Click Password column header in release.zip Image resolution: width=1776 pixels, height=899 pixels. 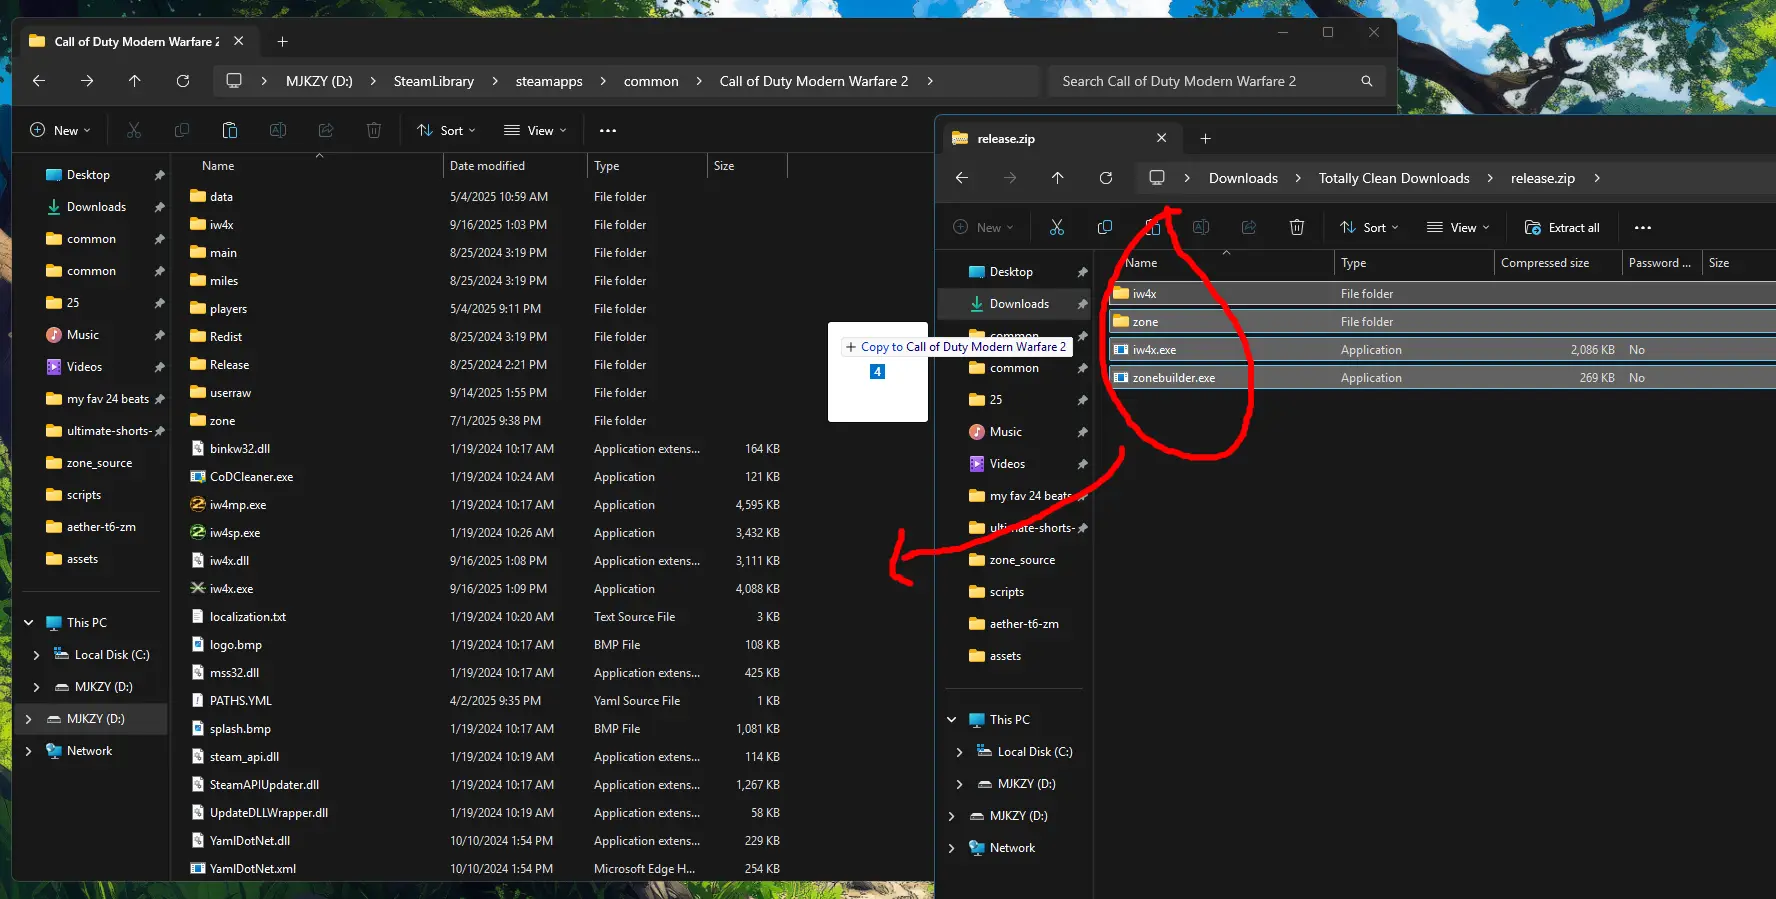[1660, 263]
